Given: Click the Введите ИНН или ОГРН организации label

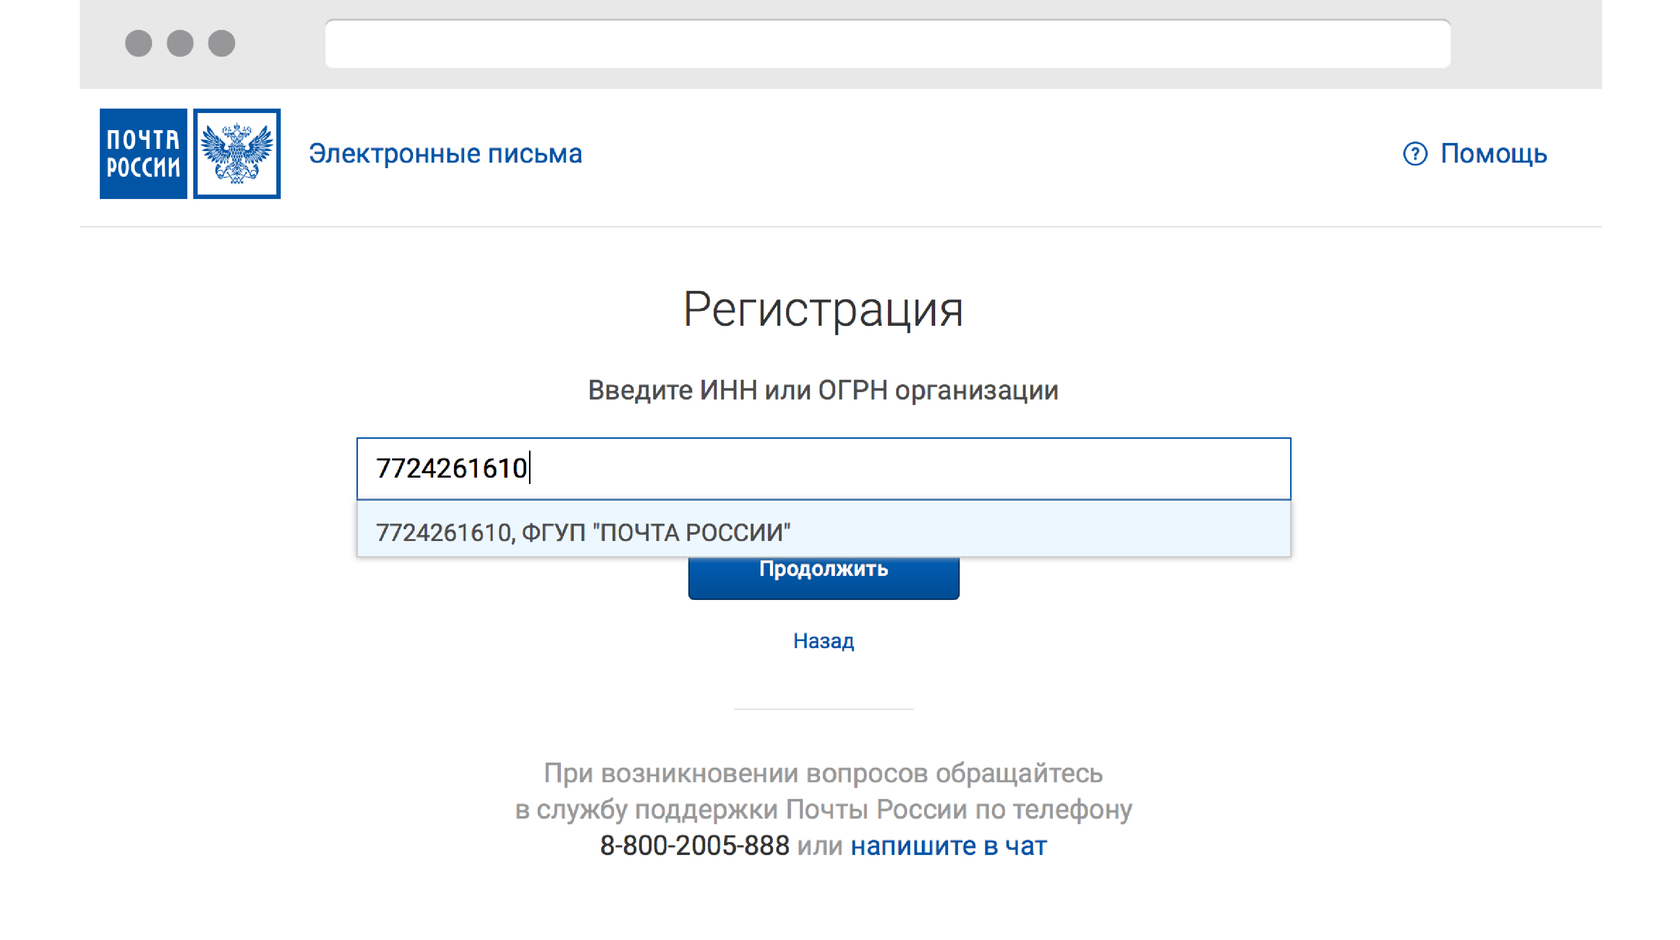Looking at the screenshot, I should 823,390.
